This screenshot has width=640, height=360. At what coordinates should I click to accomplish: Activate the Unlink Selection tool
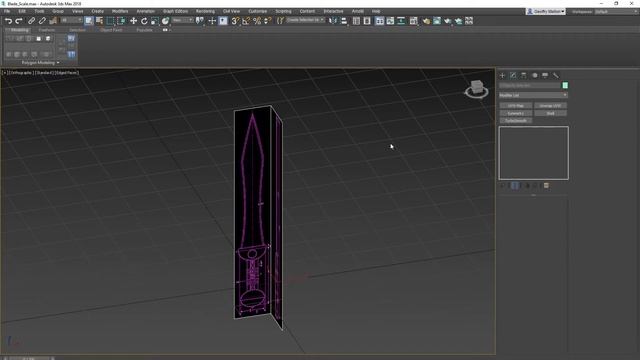point(42,21)
